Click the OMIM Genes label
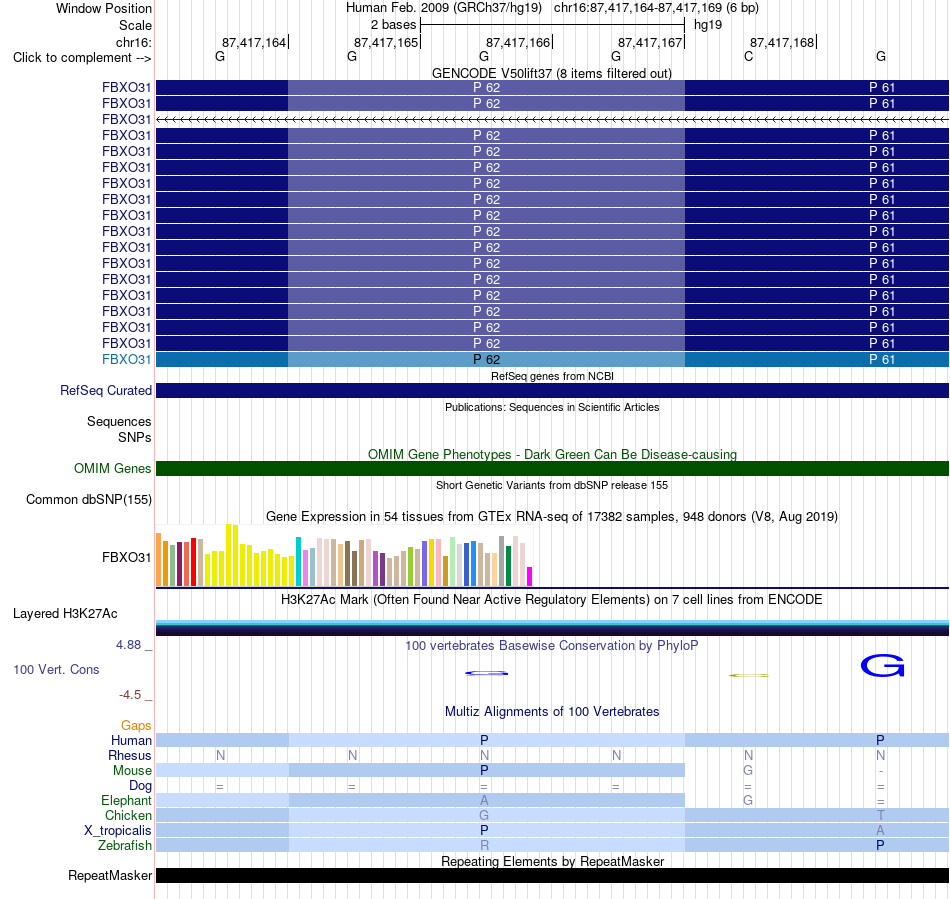The height and width of the screenshot is (899, 950). point(112,468)
